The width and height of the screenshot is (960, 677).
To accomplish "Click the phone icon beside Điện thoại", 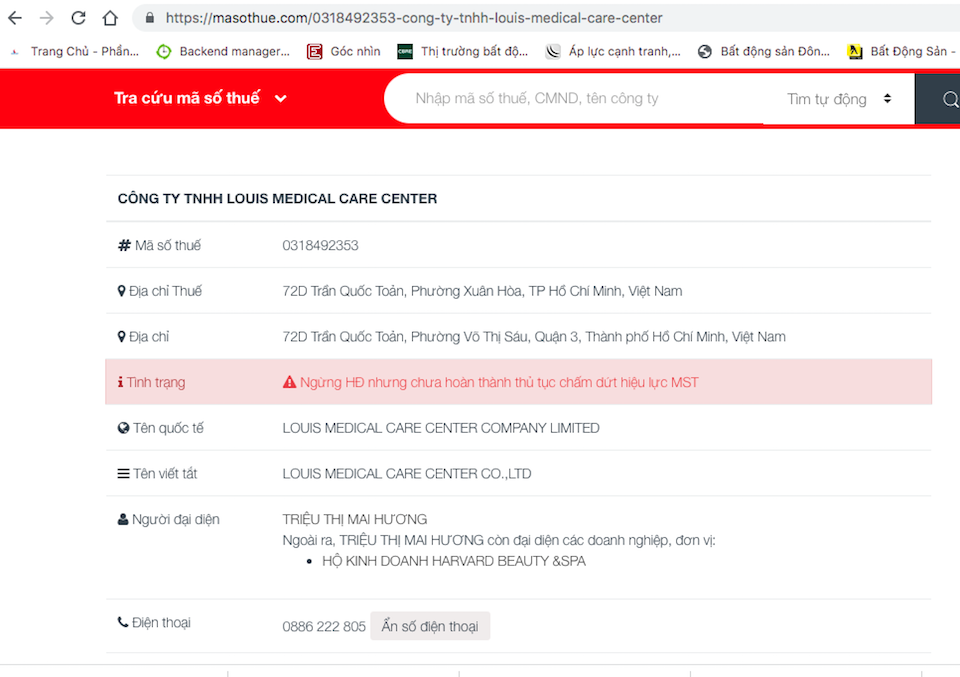I will tap(123, 622).
